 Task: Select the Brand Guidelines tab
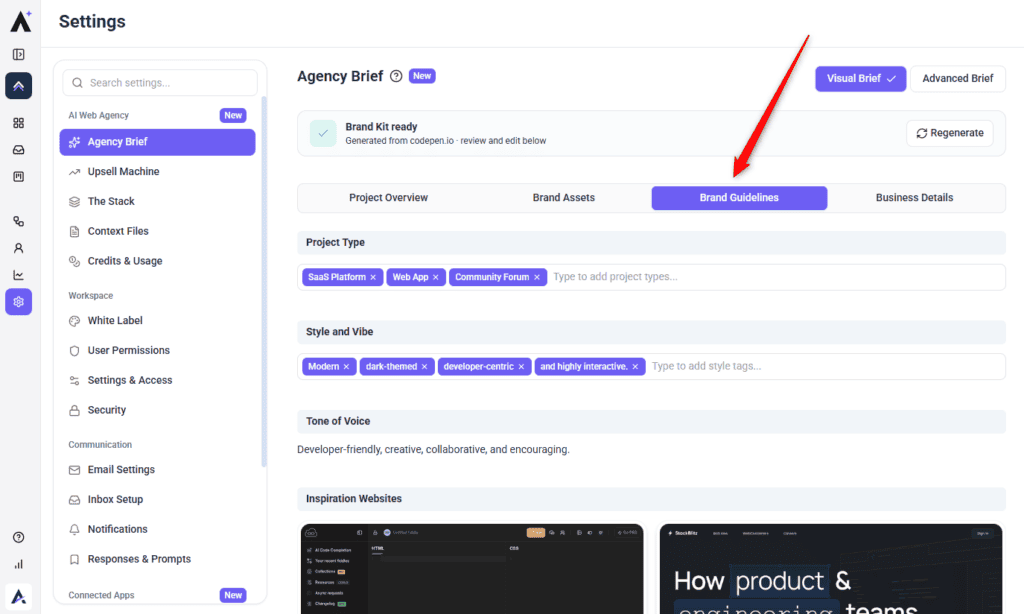[x=739, y=198]
